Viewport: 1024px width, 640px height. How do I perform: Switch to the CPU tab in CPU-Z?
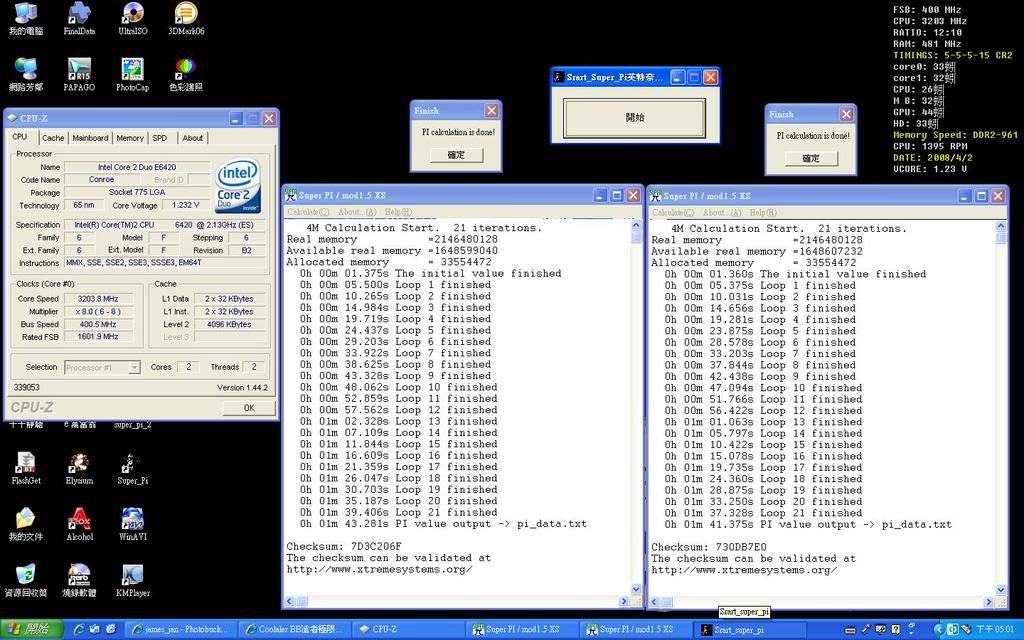pos(20,137)
